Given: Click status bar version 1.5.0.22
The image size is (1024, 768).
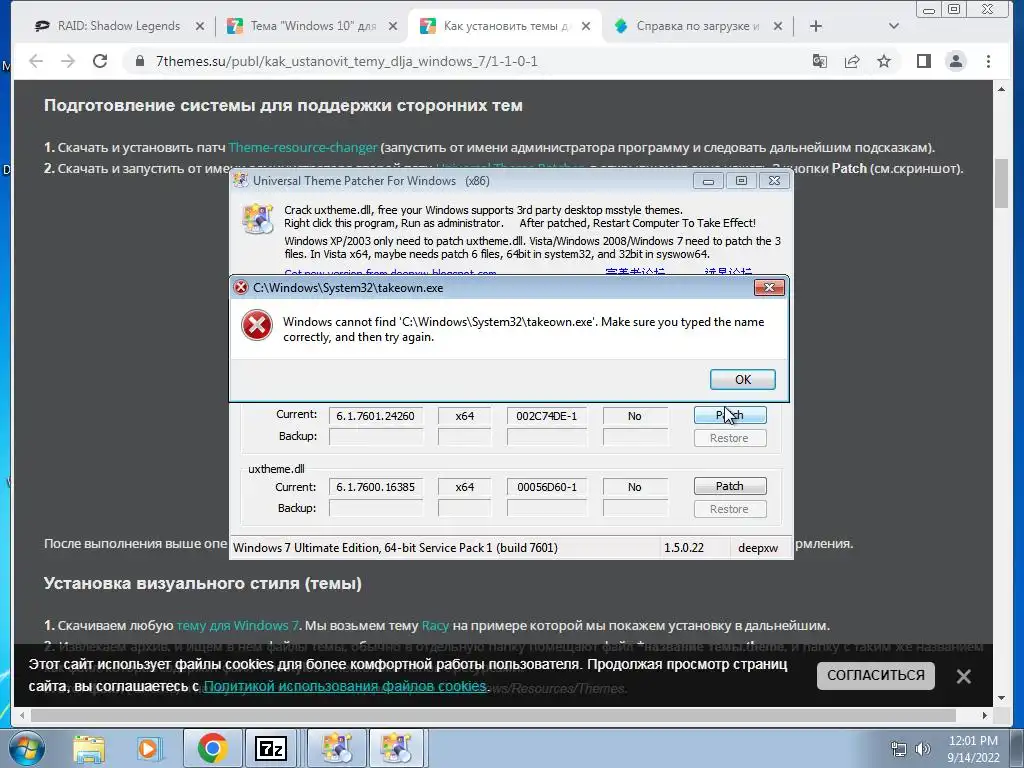Looking at the screenshot, I should (x=684, y=548).
